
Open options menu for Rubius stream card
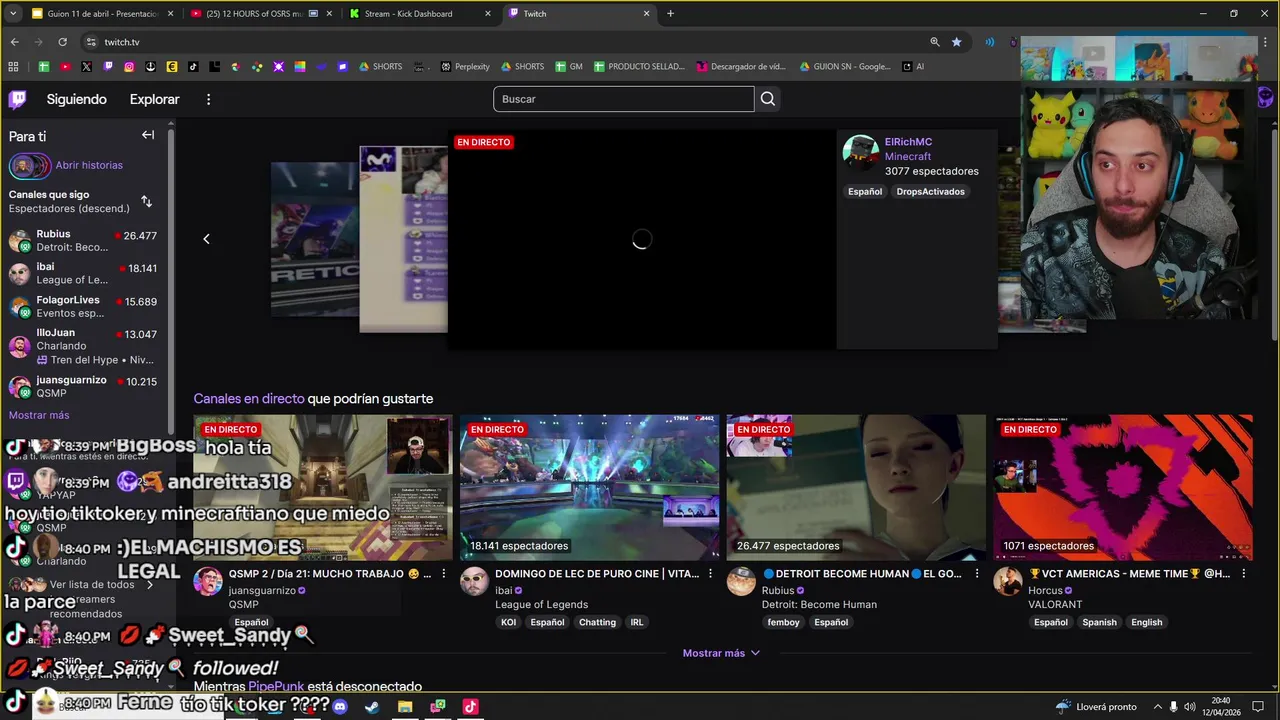pos(977,574)
